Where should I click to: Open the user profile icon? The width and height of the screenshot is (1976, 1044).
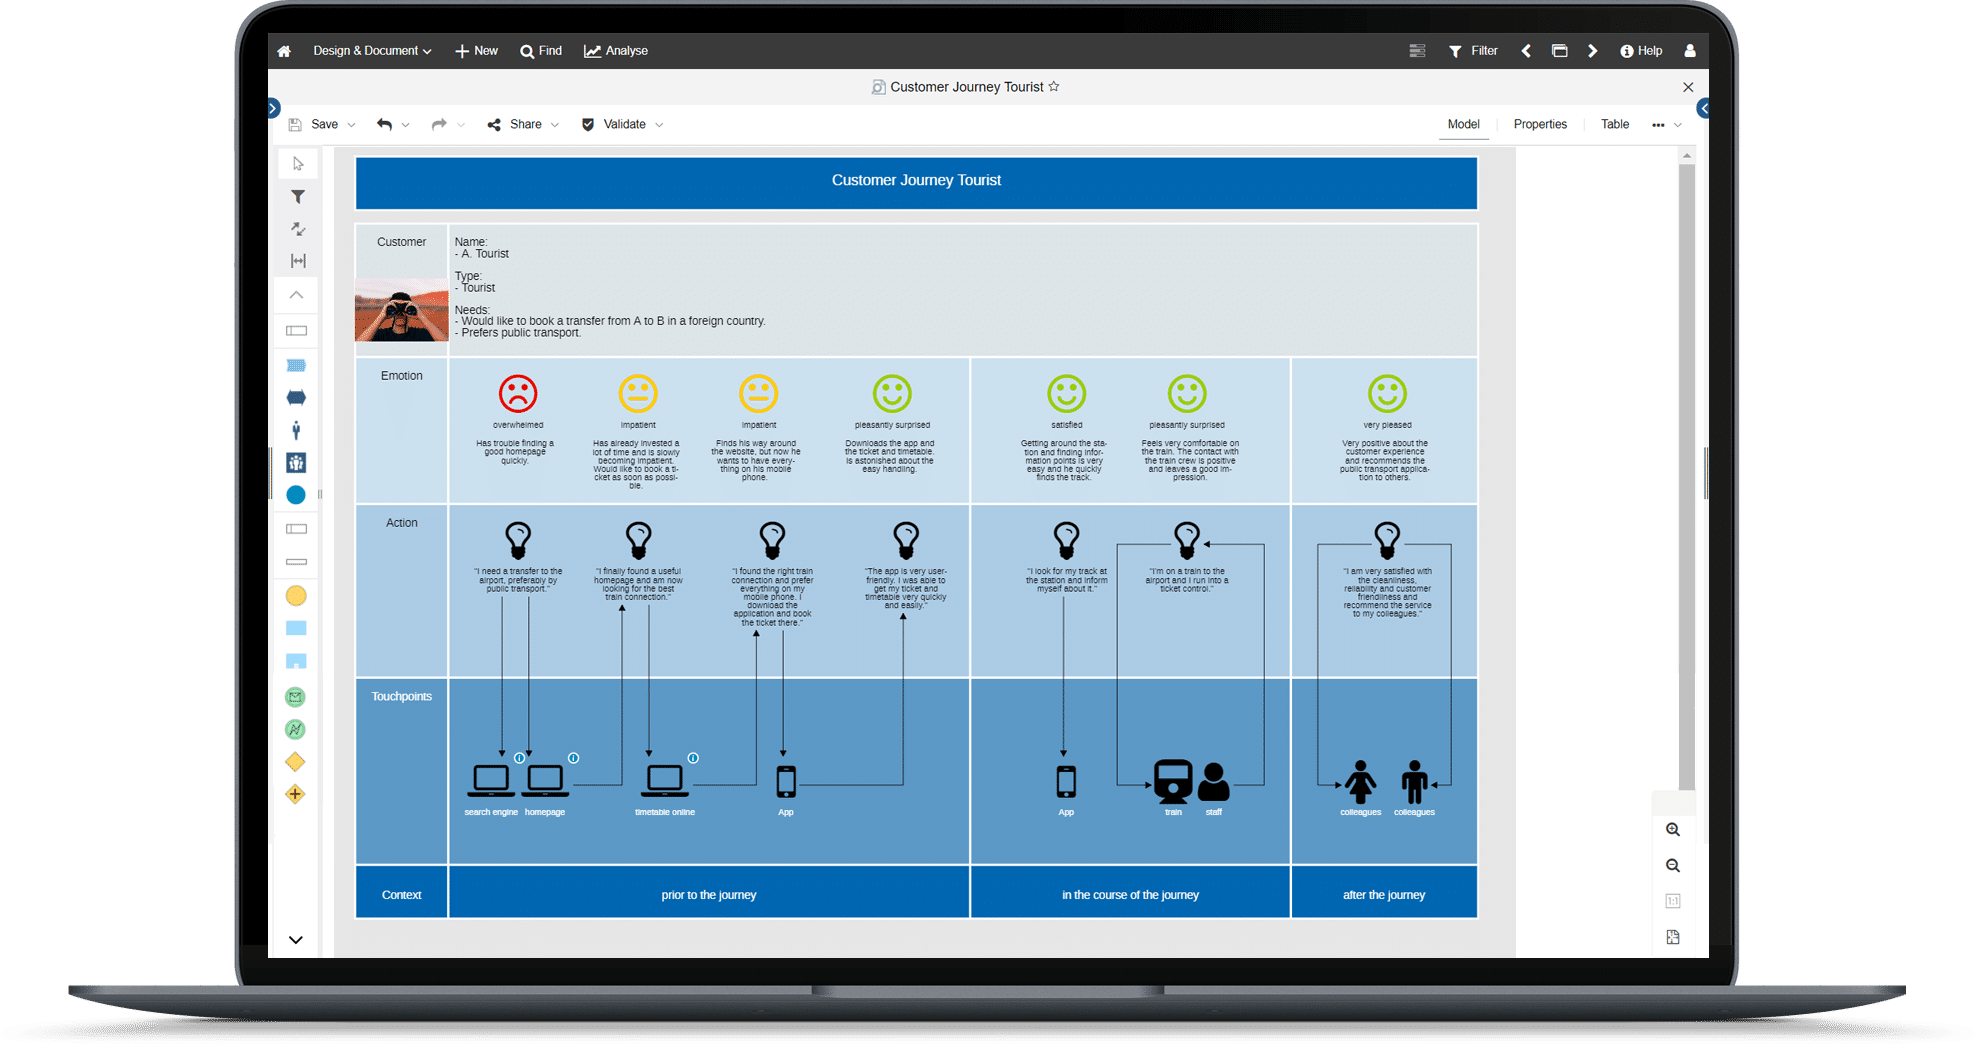tap(1689, 51)
